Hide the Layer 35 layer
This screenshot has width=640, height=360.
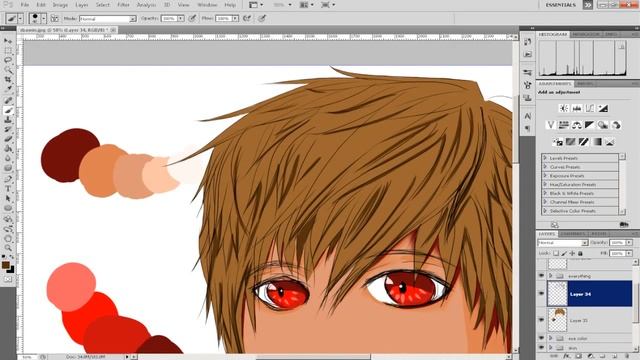(541, 320)
